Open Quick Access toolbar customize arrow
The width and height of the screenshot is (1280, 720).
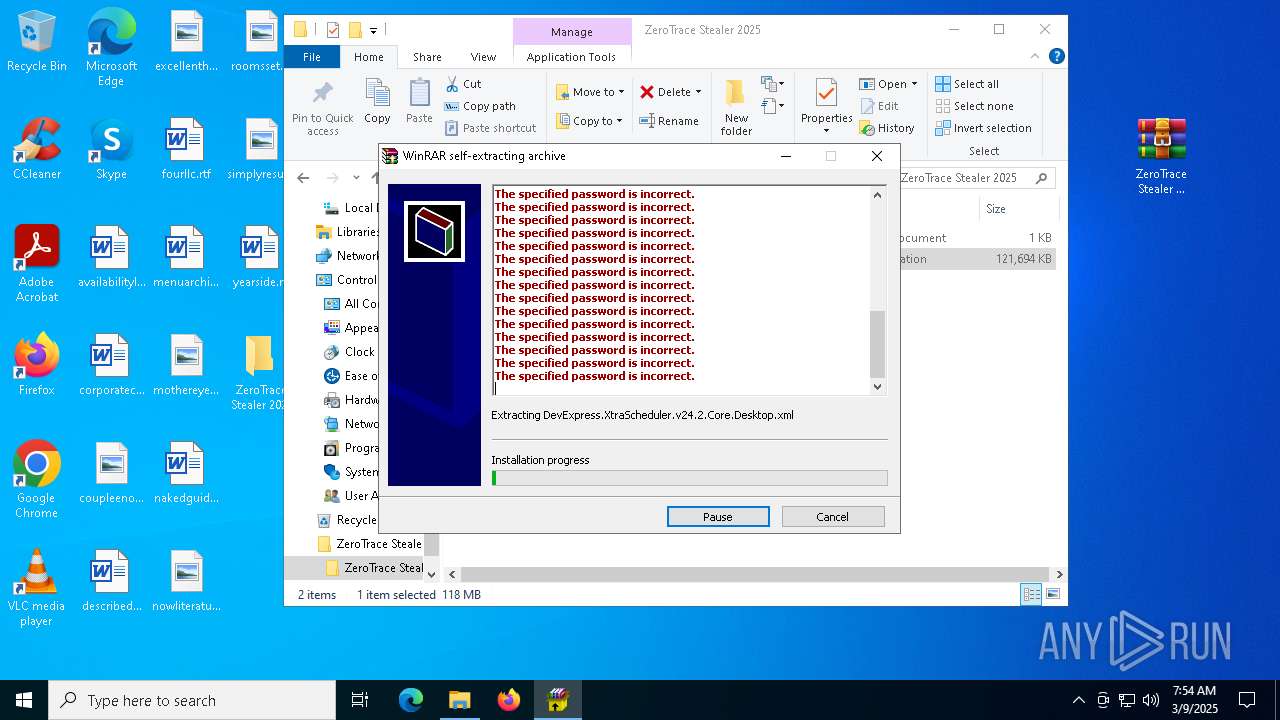pos(373,30)
